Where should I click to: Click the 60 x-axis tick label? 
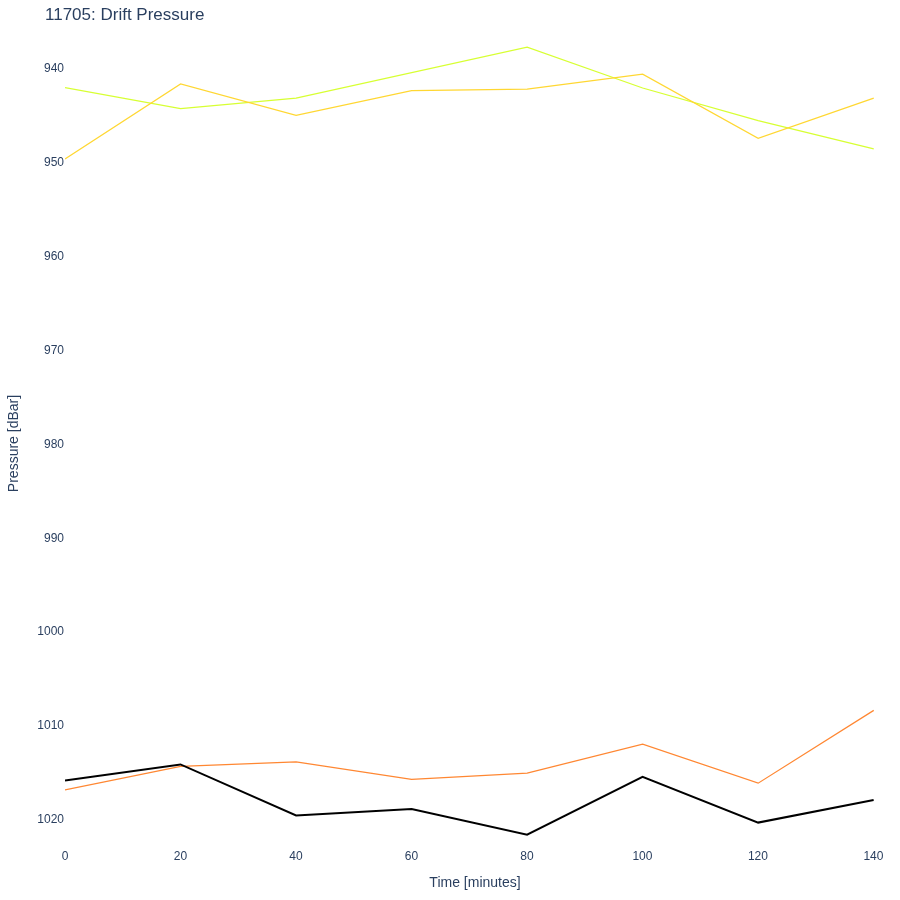point(412,856)
